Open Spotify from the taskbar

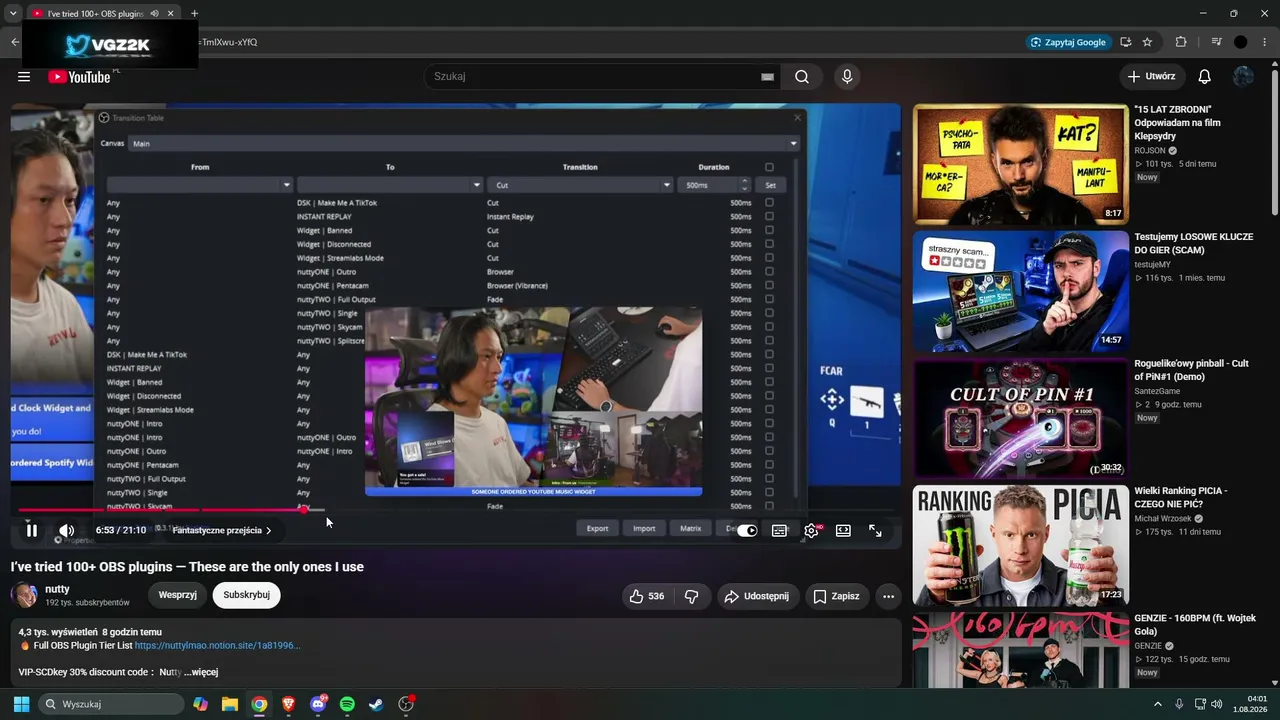point(347,704)
